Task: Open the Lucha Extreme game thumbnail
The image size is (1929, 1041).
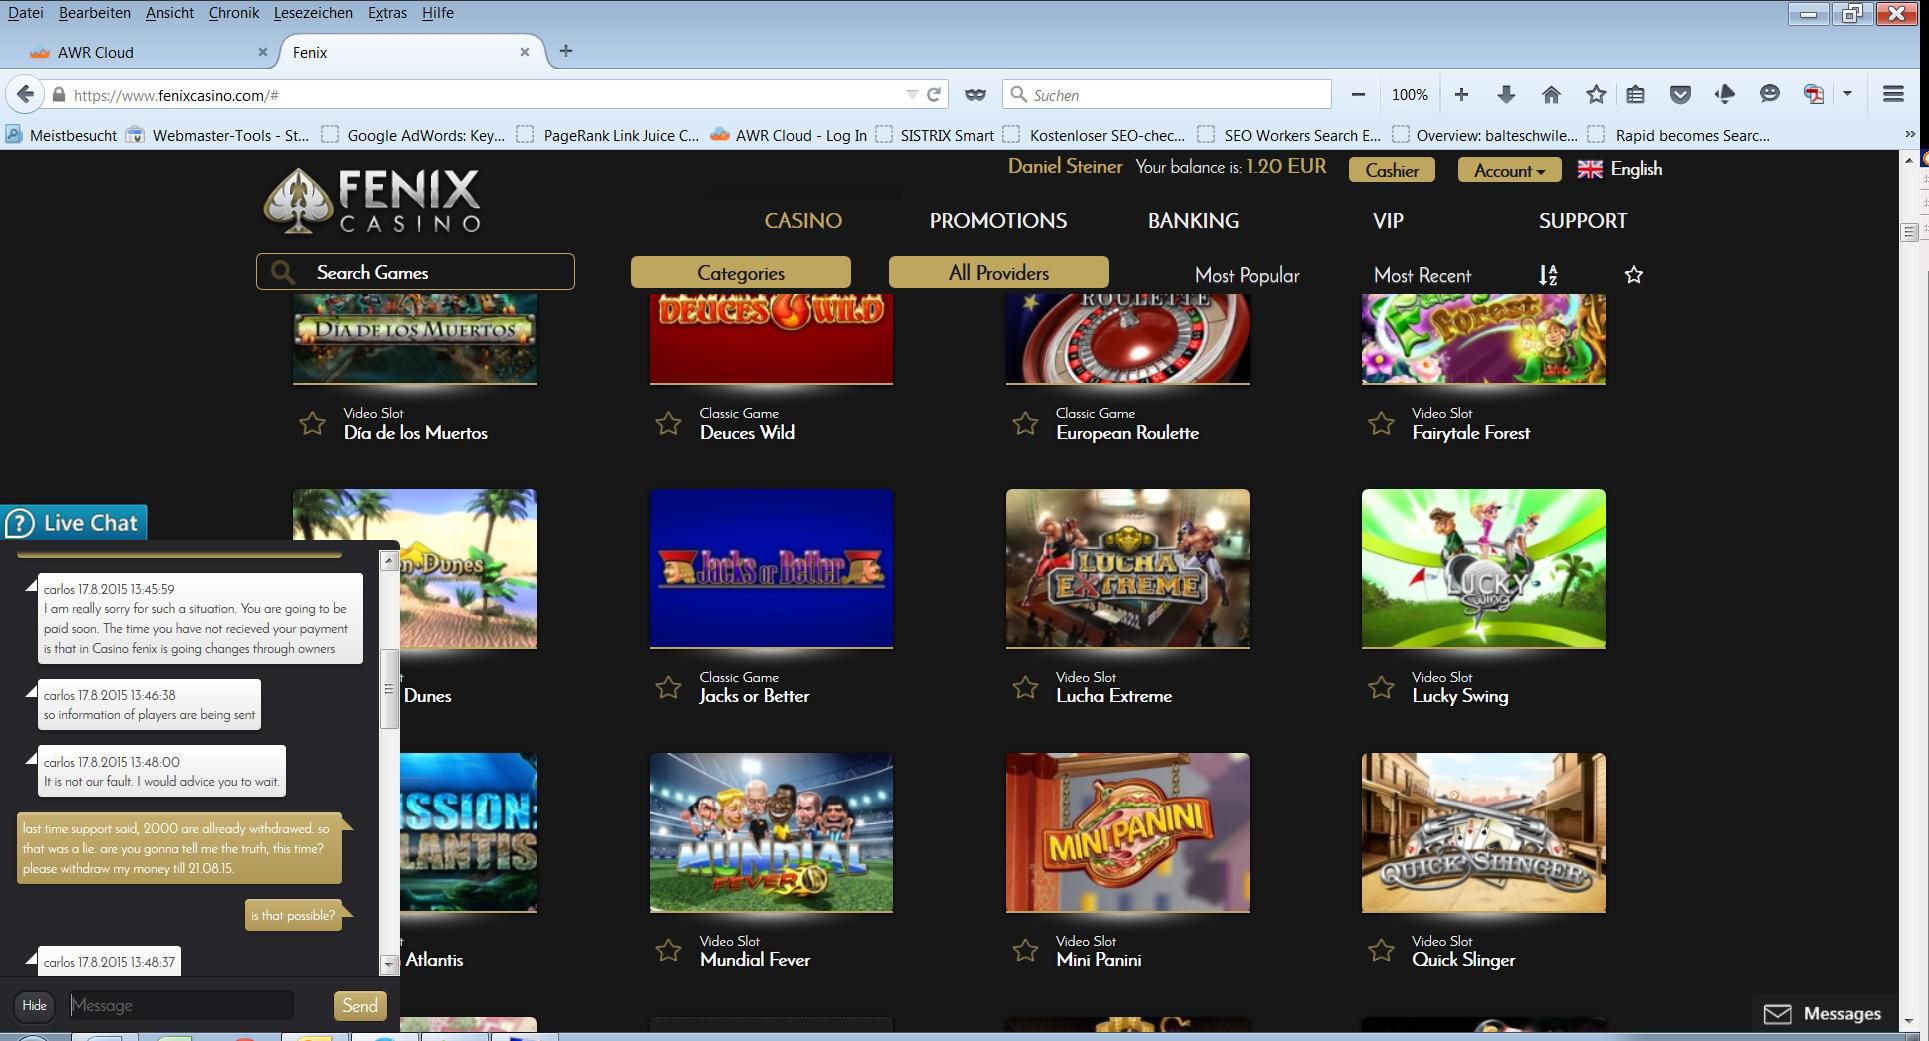Action: coord(1128,568)
